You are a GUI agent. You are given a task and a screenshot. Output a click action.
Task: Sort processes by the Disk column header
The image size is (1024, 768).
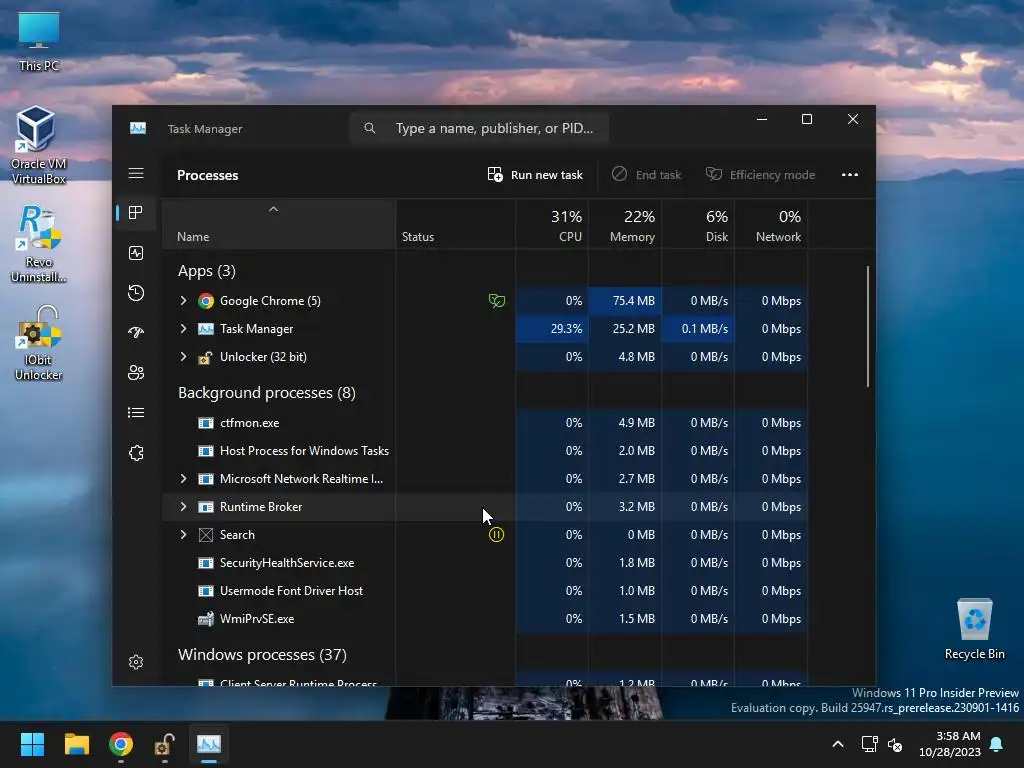coord(698,225)
